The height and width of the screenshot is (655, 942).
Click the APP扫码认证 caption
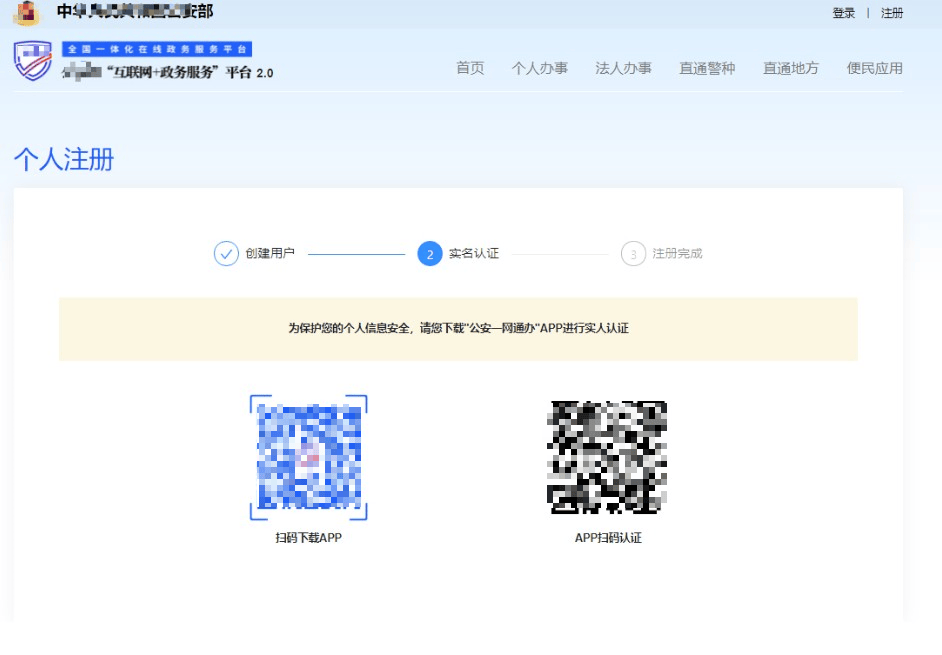(x=608, y=538)
